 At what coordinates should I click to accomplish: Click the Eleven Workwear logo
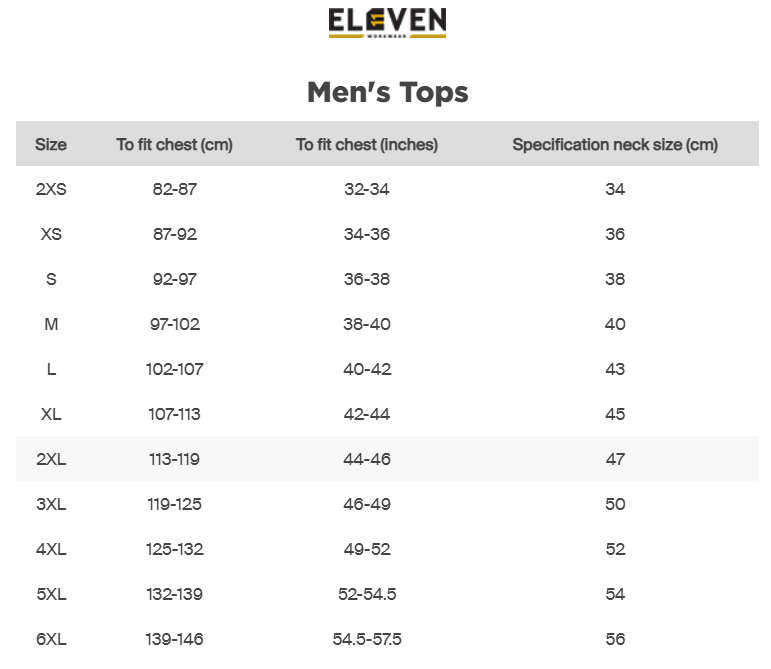[x=387, y=23]
